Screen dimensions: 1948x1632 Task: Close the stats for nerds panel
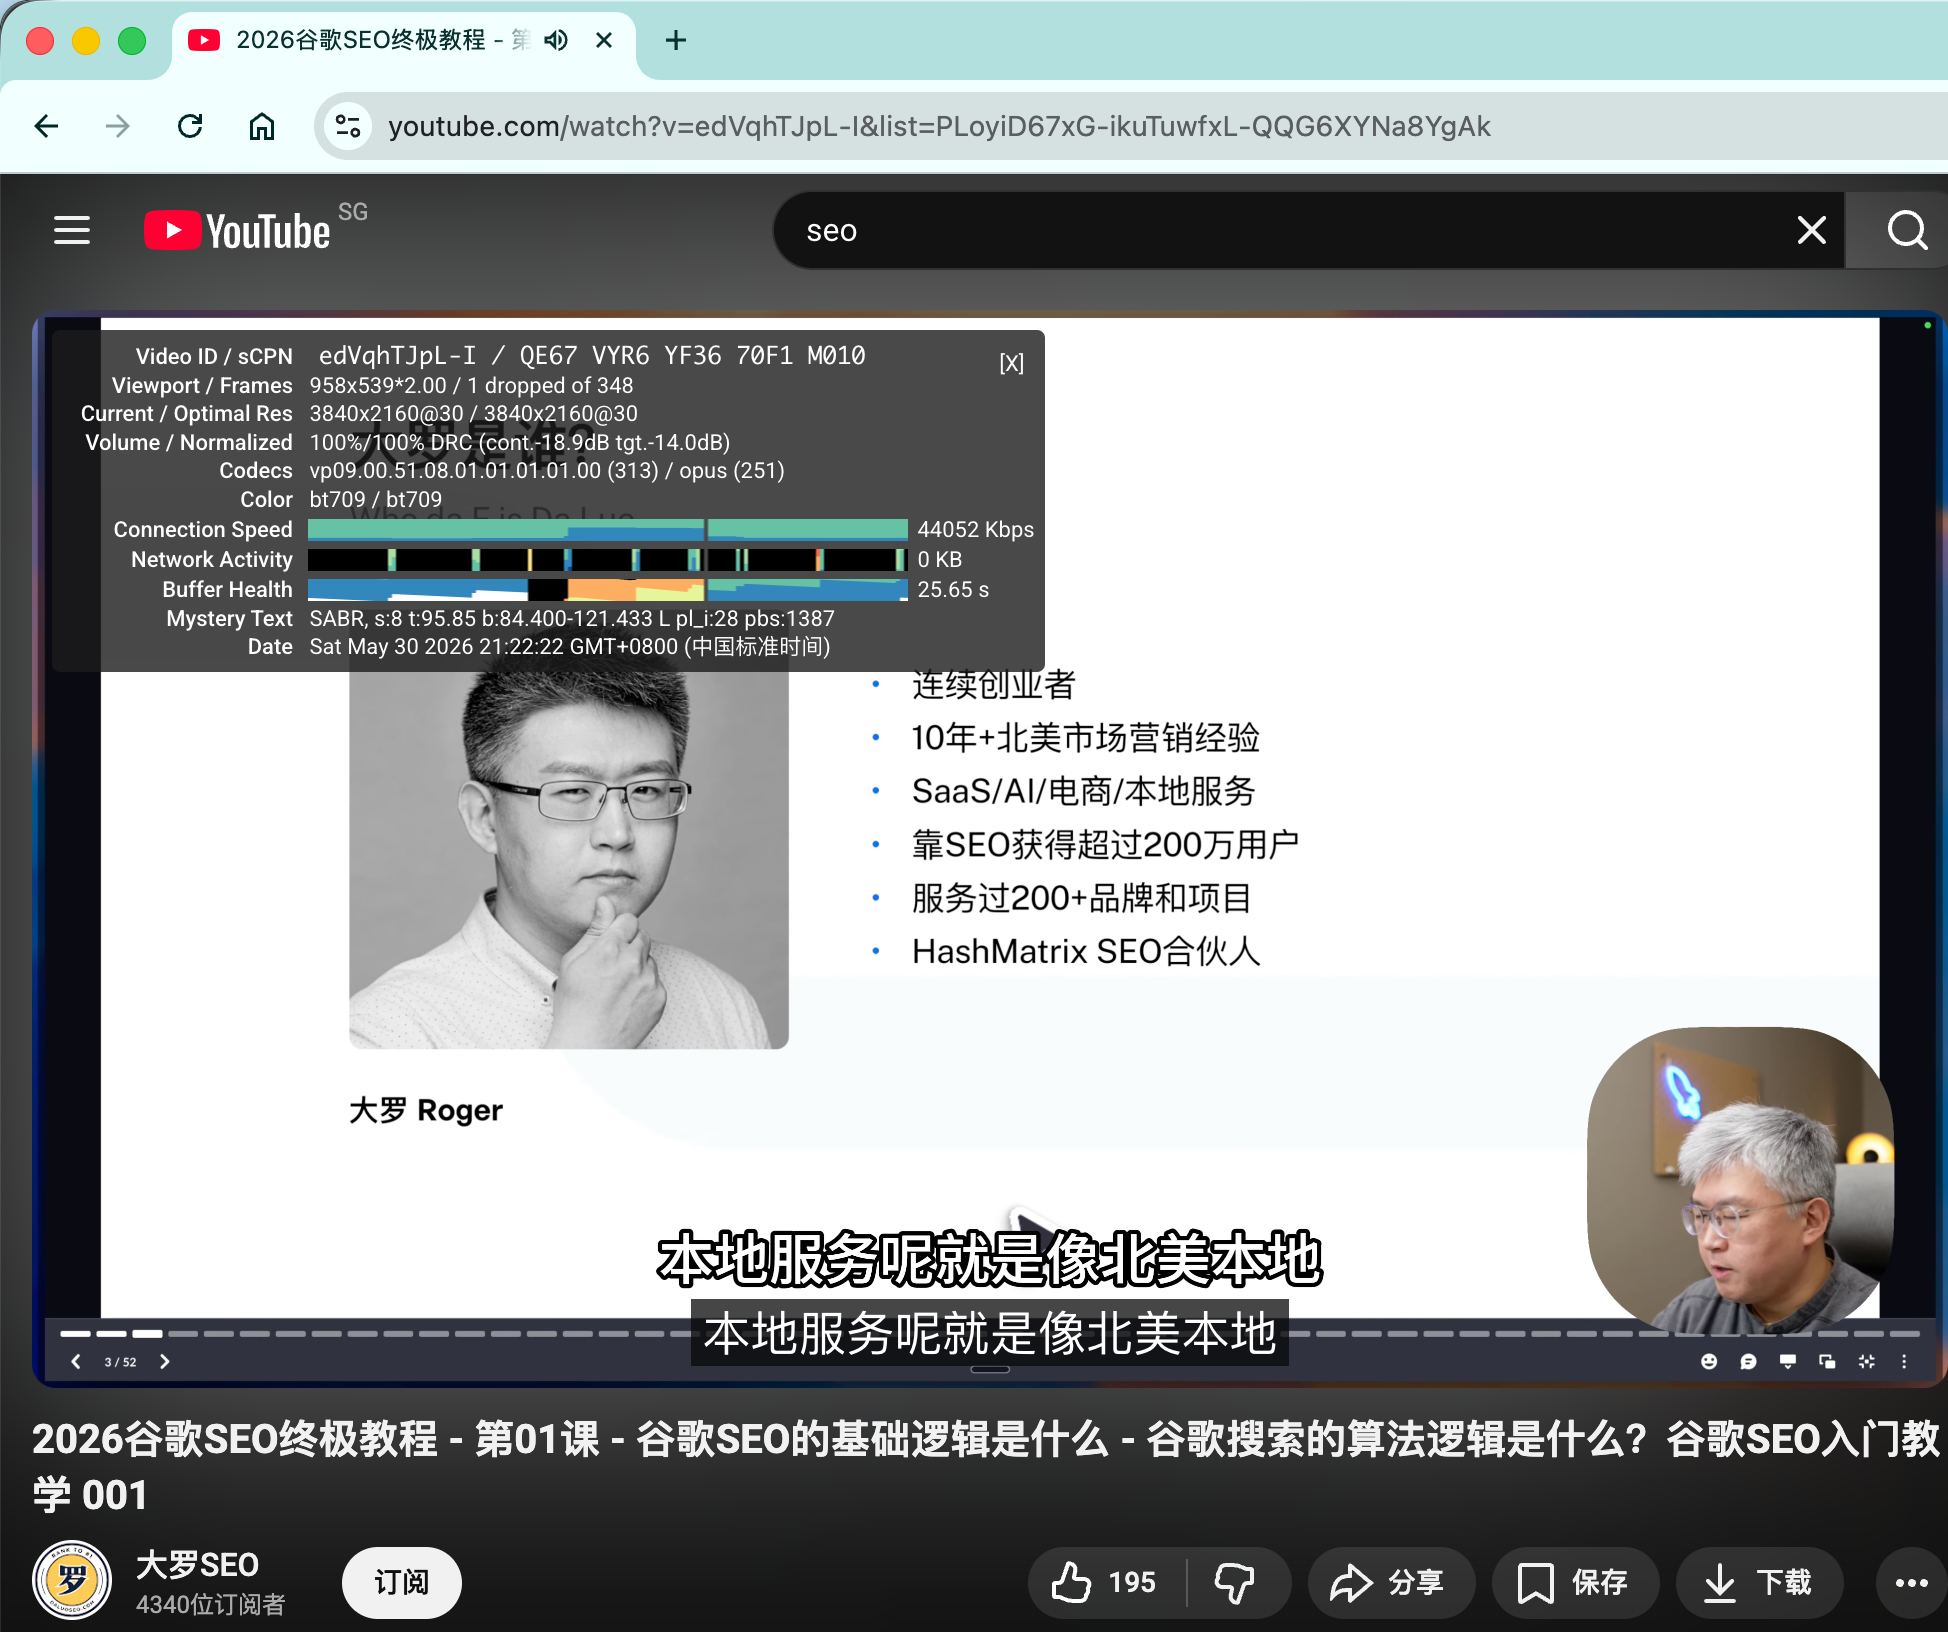(1012, 363)
